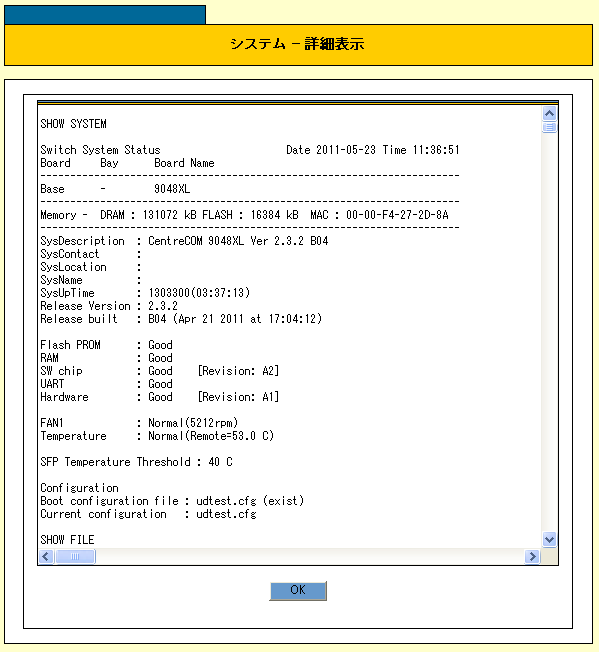Click the horizontal scrollbar right arrow
This screenshot has height=652, width=599.
point(532,556)
